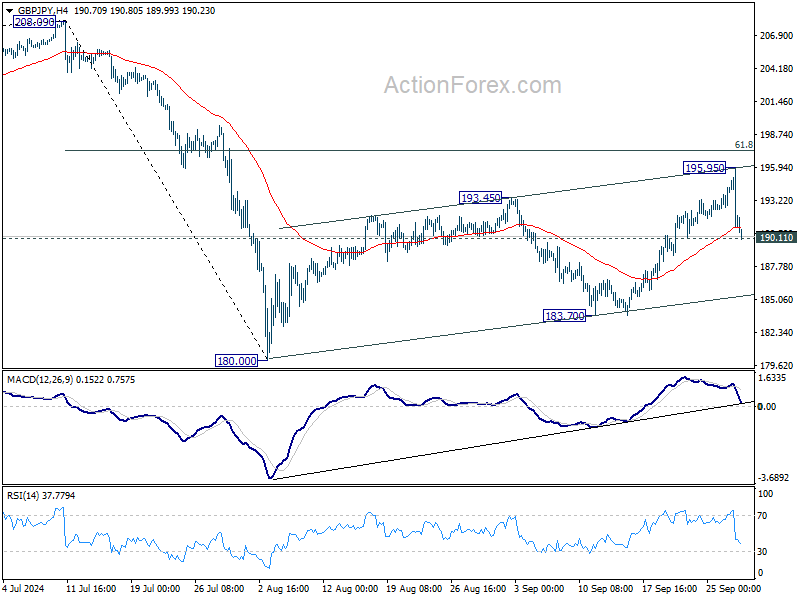This screenshot has height=600, width=800.
Task: Select the 198.740 price axis value
Action: [777, 135]
